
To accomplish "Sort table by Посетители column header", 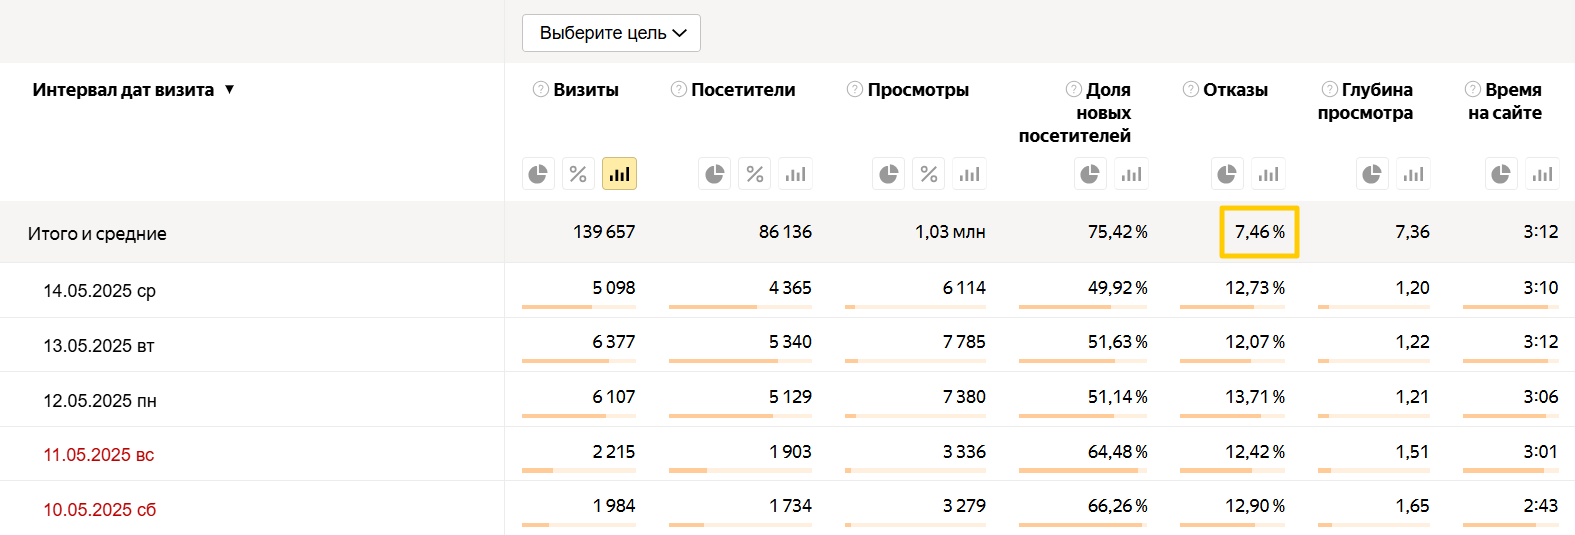I will tap(743, 90).
